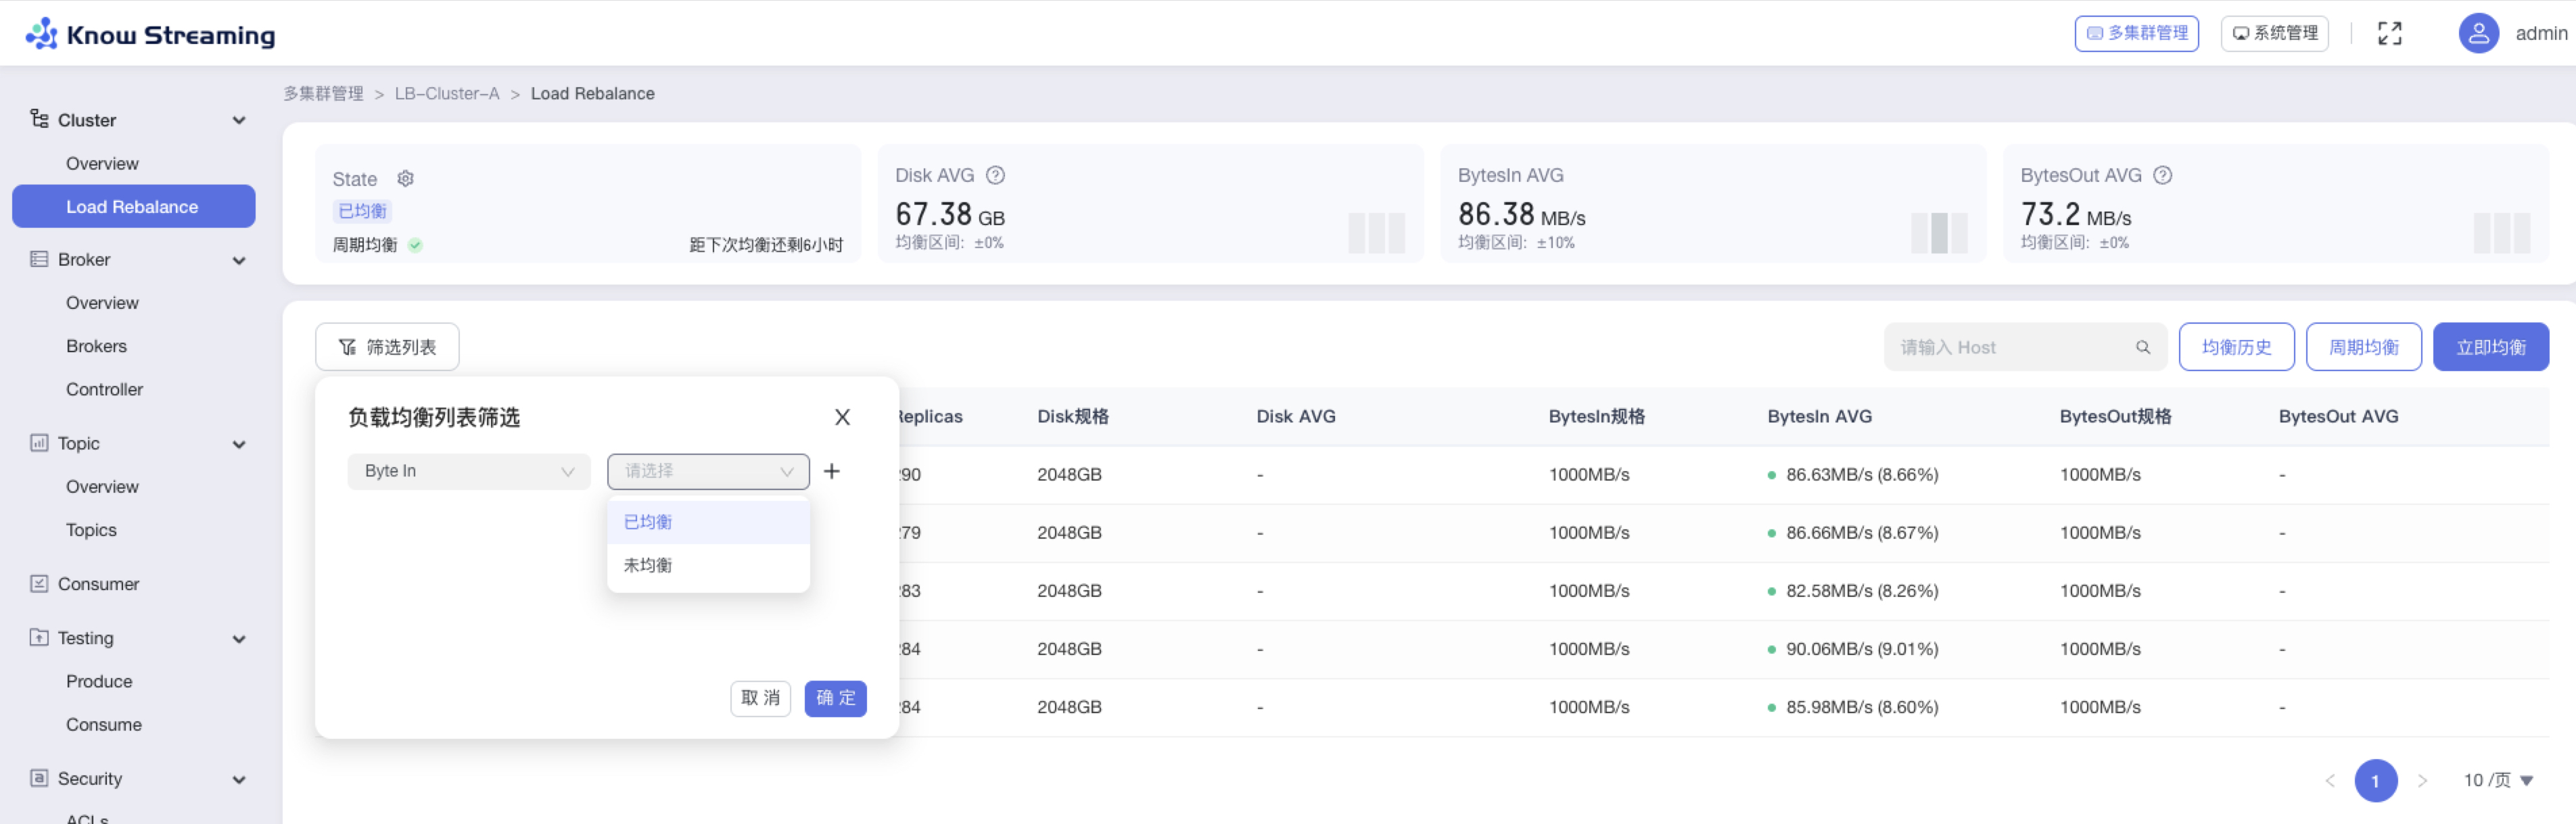Open Topics from the sidebar
The height and width of the screenshot is (824, 2576).
[x=91, y=529]
